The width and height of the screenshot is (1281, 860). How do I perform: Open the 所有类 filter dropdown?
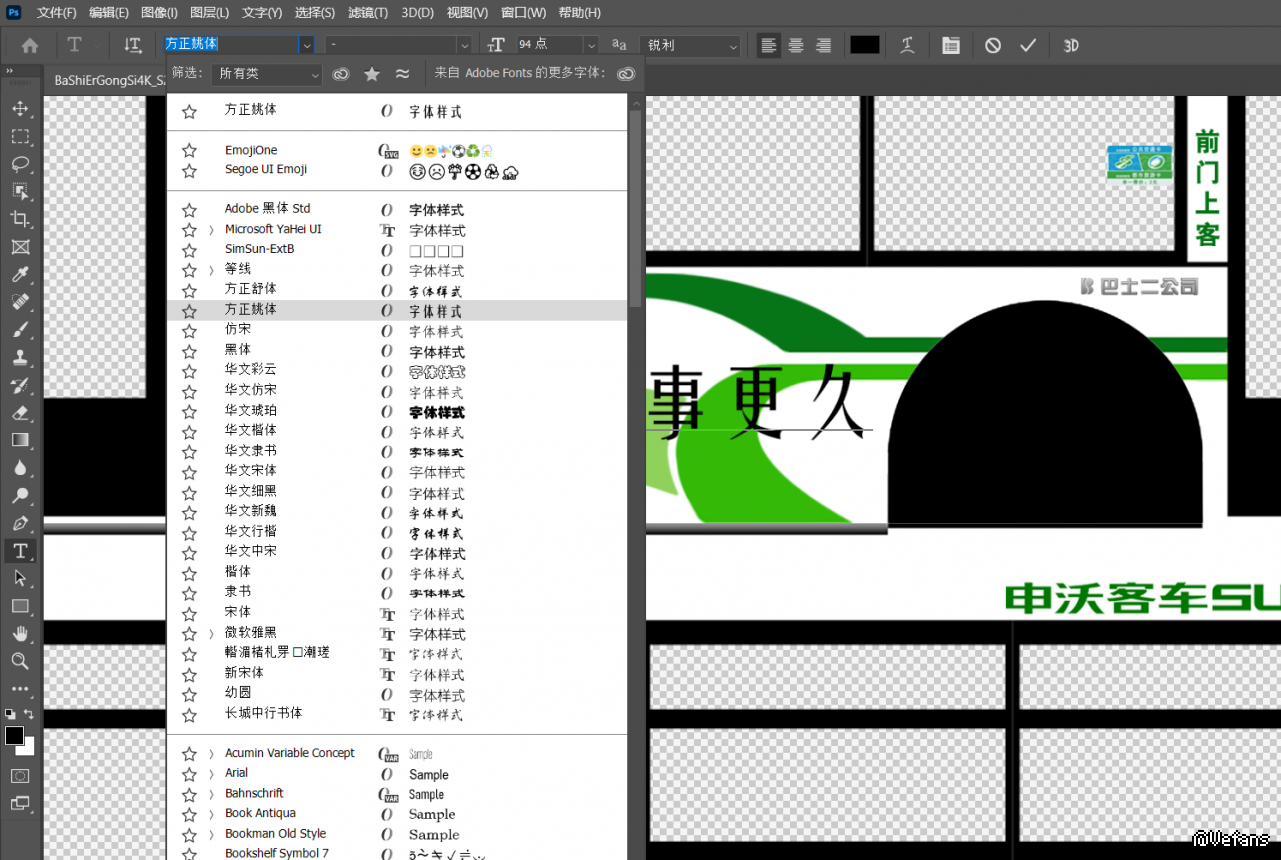click(x=268, y=74)
